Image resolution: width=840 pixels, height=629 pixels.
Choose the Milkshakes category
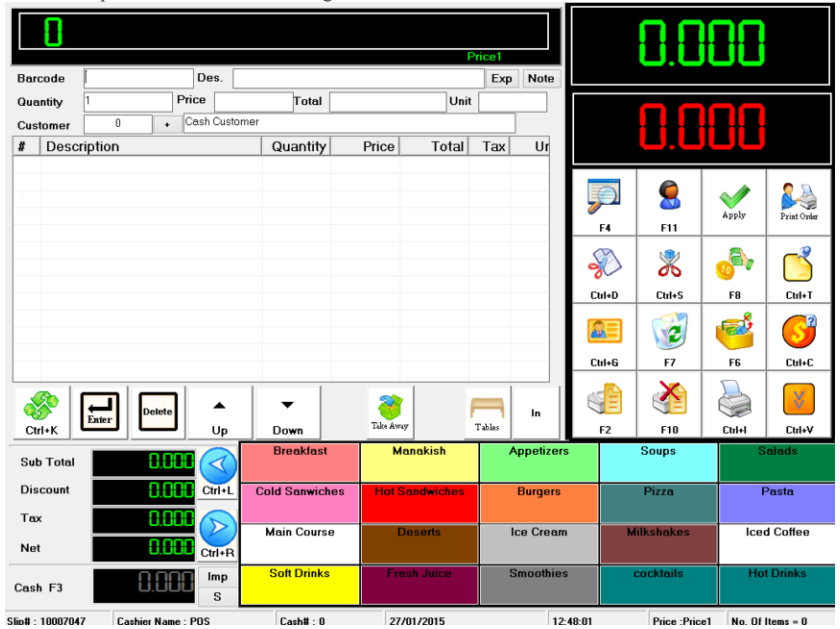pos(658,544)
